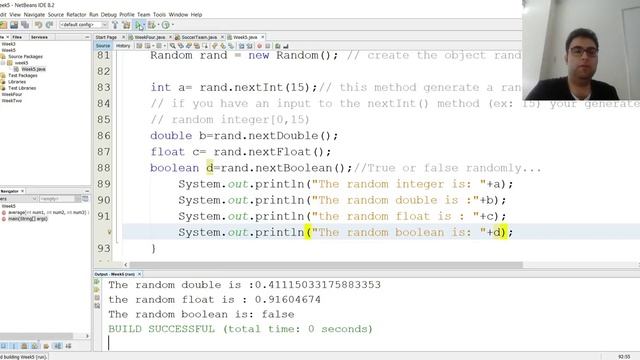Click the shift line right icon in editor toolbar
The image size is (640, 360).
click(x=249, y=46)
